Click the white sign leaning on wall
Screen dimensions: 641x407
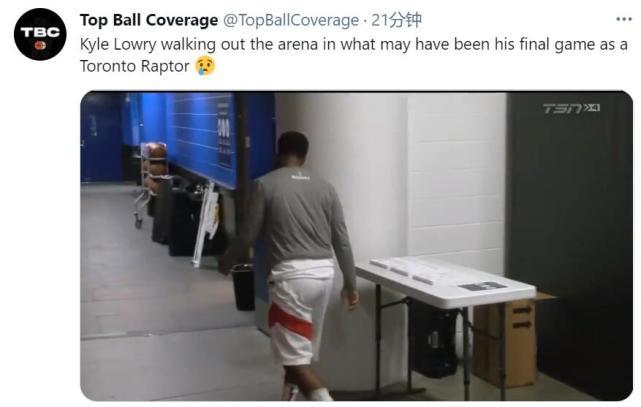206,225
